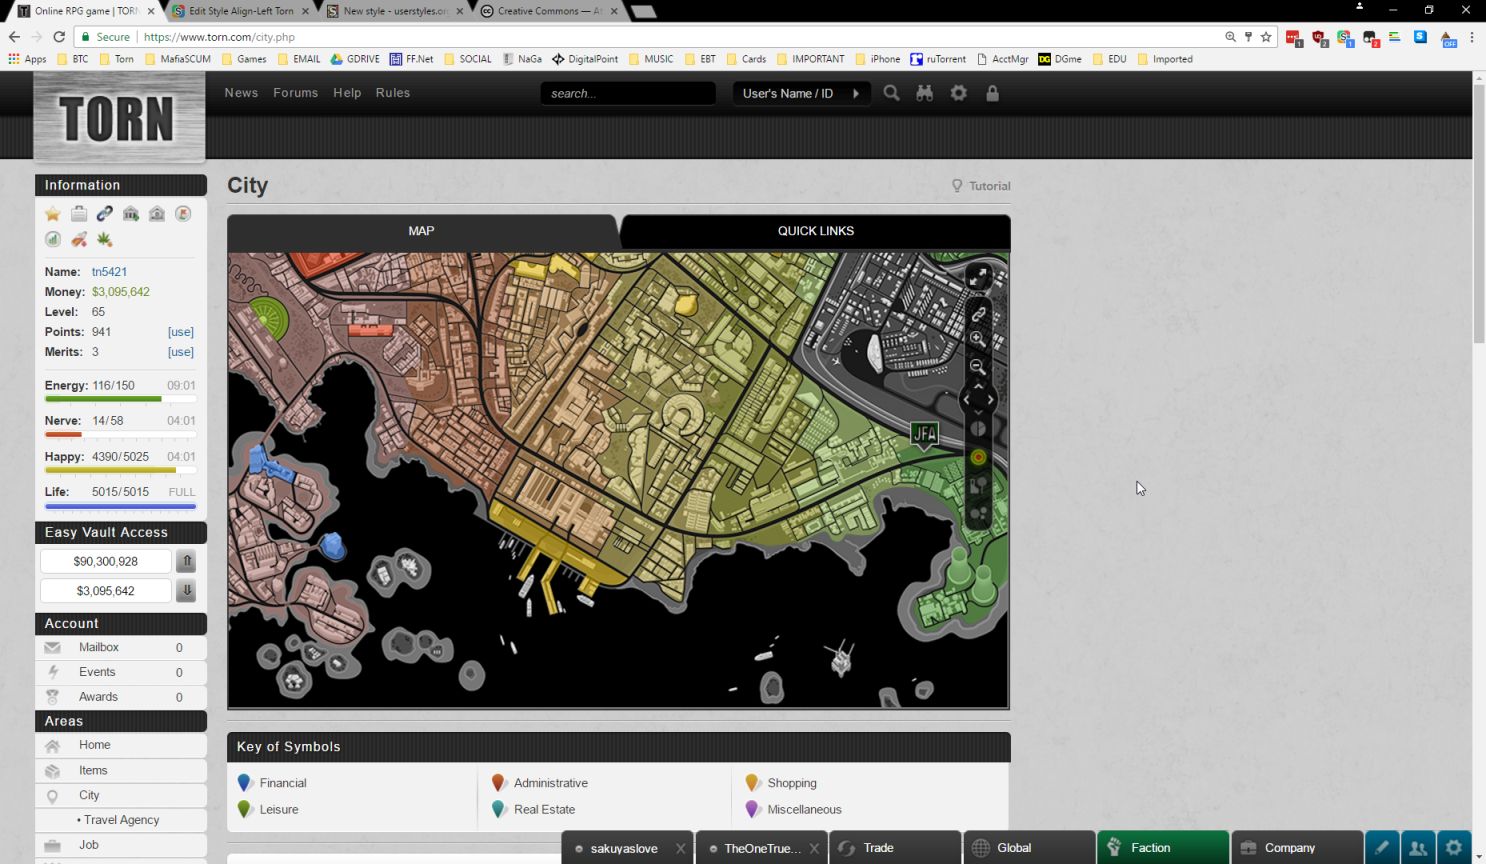This screenshot has width=1486, height=864.
Task: Open the User's Name / ID dropdown
Action: pyautogui.click(x=800, y=93)
